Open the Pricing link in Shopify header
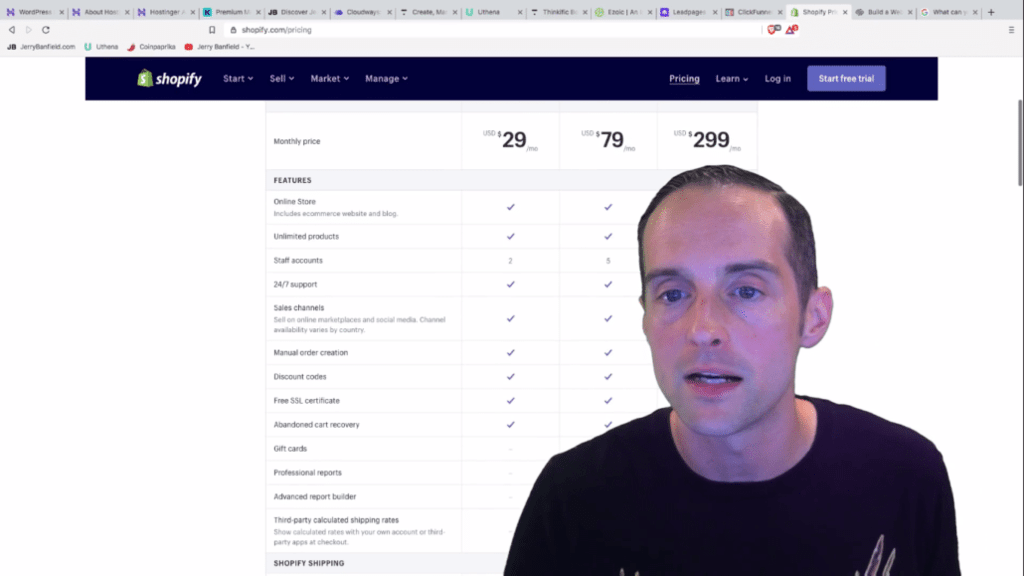Image resolution: width=1024 pixels, height=576 pixels. pyautogui.click(x=684, y=78)
